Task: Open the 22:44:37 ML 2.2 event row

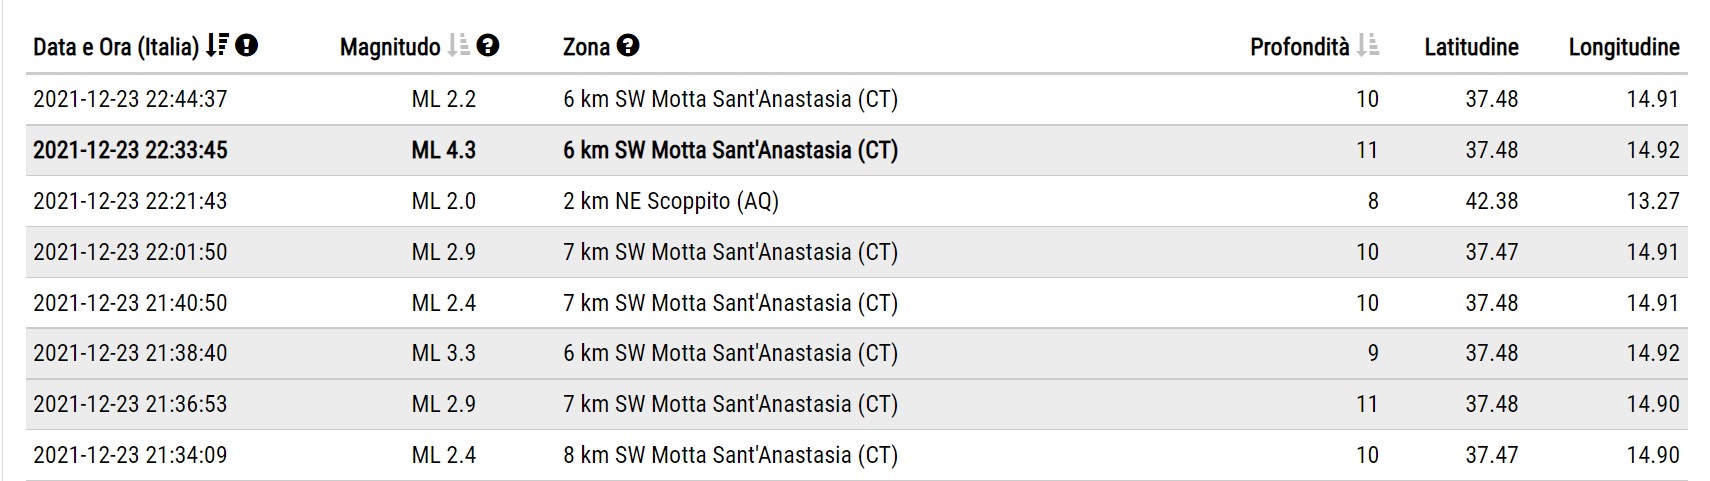Action: coord(857,99)
